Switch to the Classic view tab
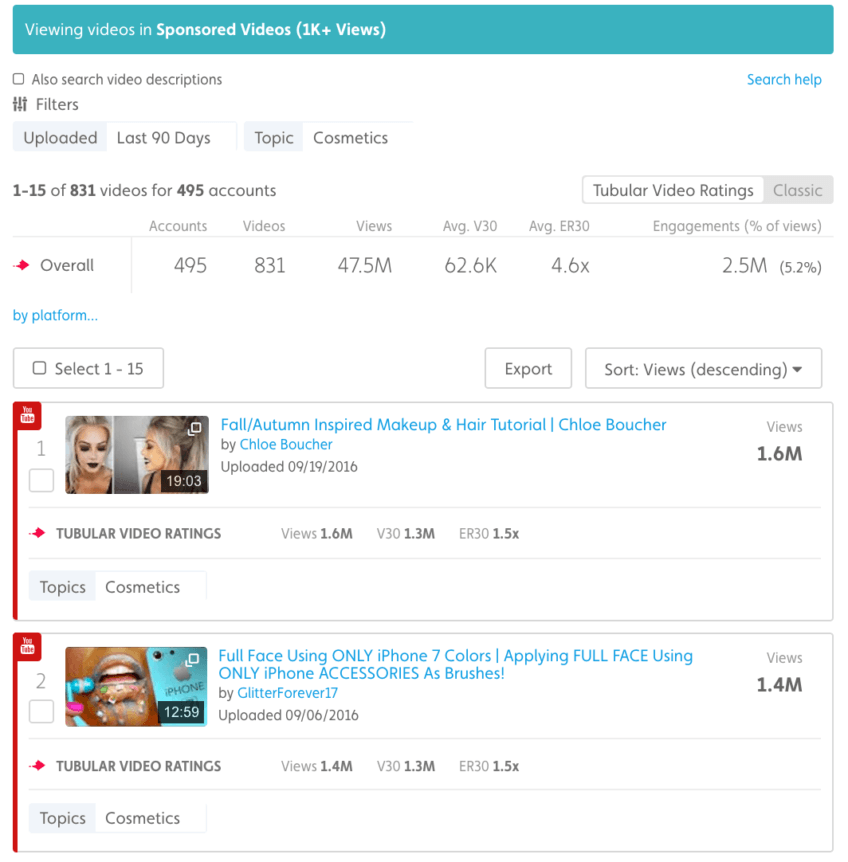Image resolution: width=848 pixels, height=862 pixels. (797, 190)
